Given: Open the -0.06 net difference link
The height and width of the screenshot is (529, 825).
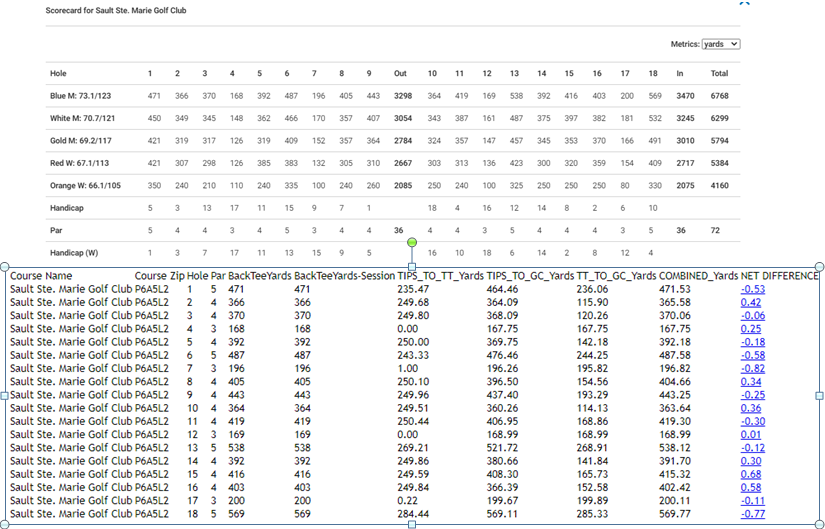Looking at the screenshot, I should coord(752,315).
